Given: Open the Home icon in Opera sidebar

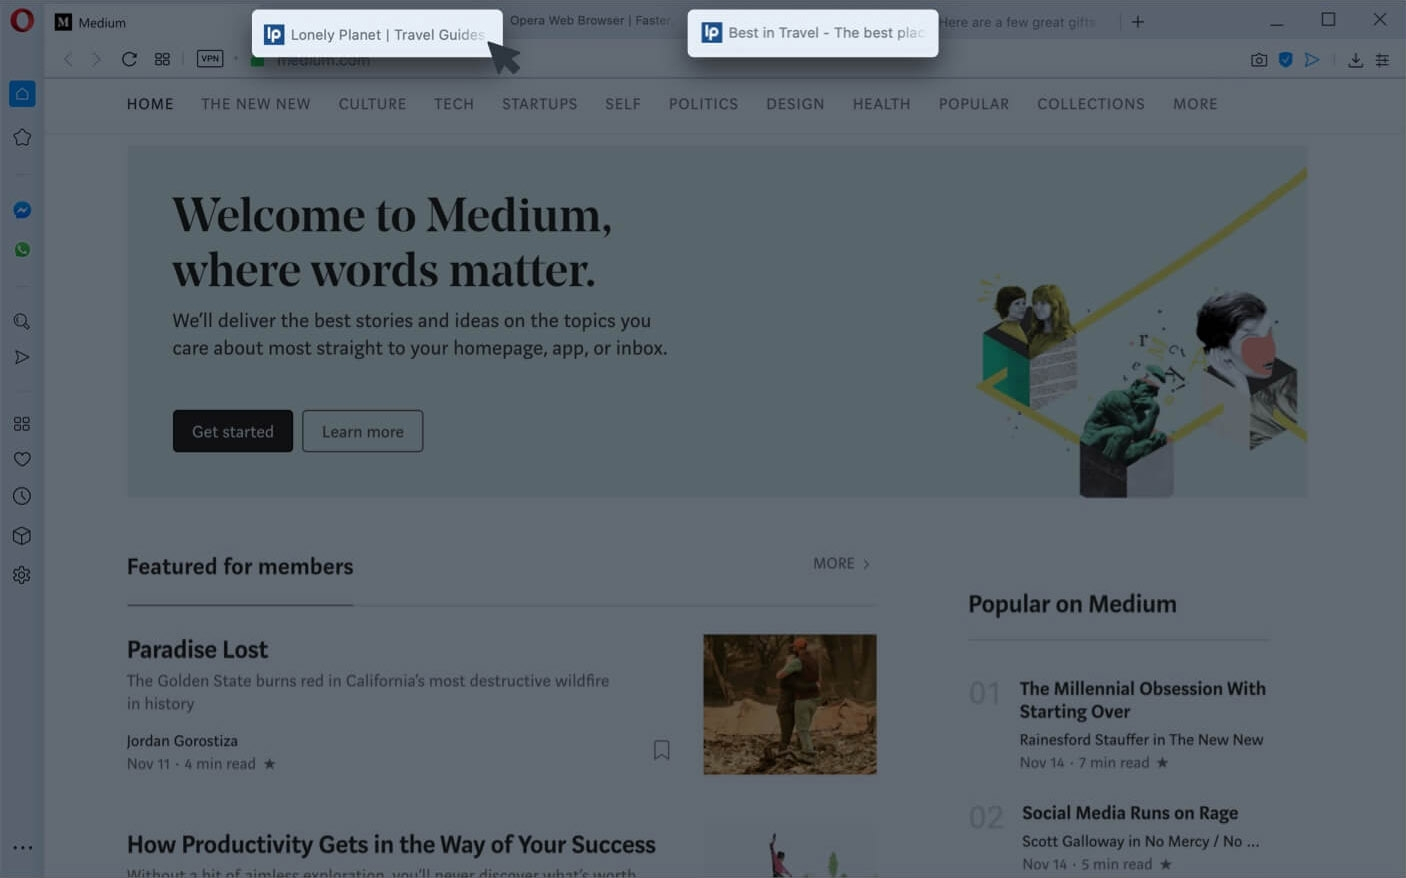Looking at the screenshot, I should coord(22,94).
